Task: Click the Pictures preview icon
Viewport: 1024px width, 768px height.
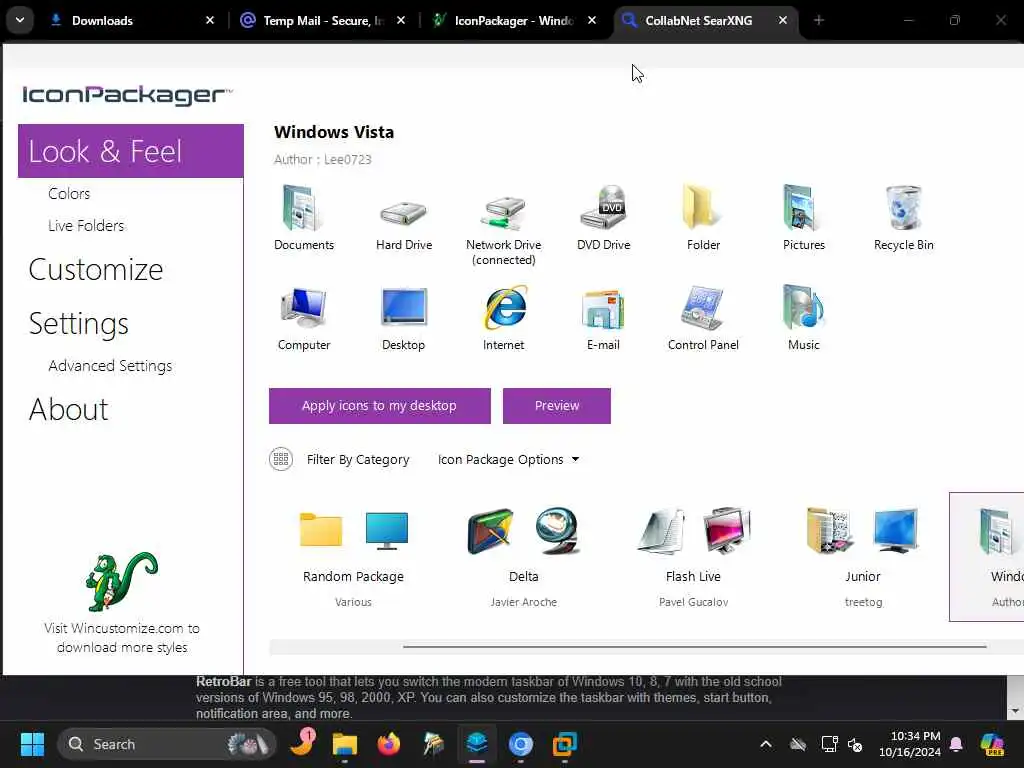Action: (x=802, y=208)
